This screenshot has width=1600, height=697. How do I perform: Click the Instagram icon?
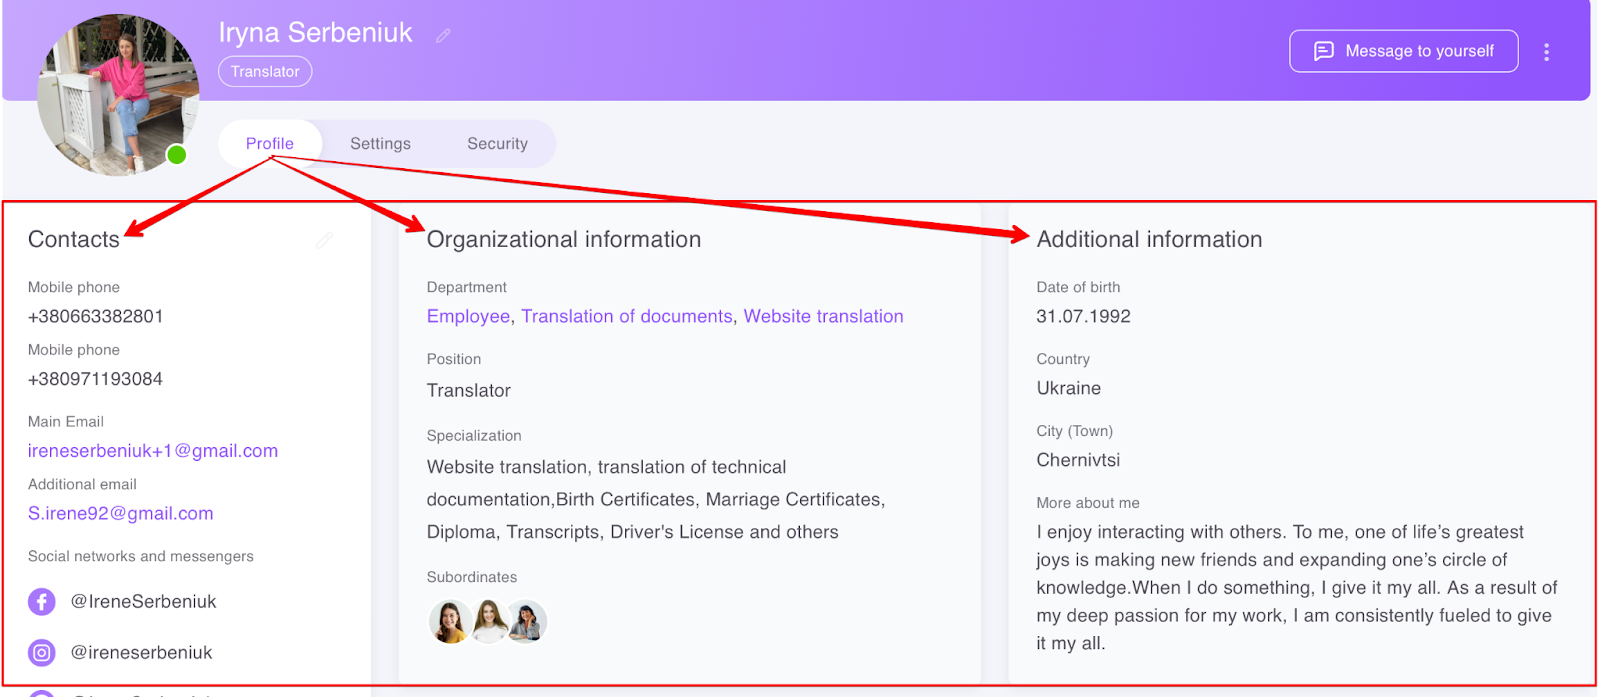coord(42,653)
